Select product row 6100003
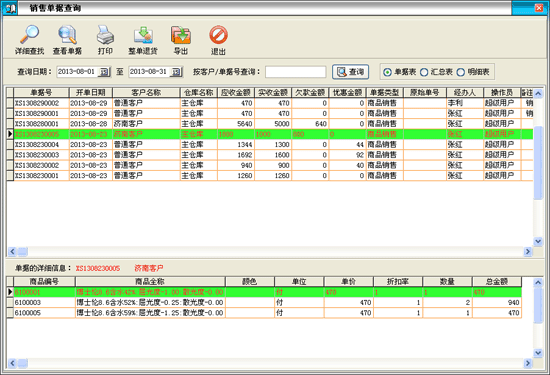The width and height of the screenshot is (550, 375). (264, 302)
